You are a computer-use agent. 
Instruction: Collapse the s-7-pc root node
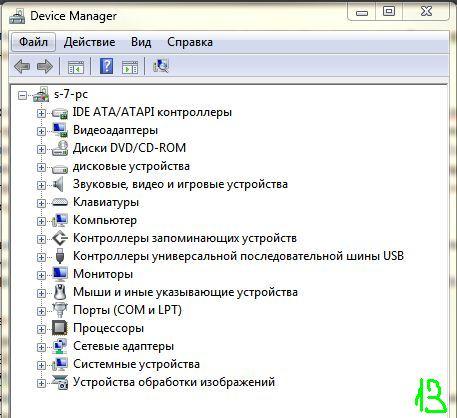[22, 96]
